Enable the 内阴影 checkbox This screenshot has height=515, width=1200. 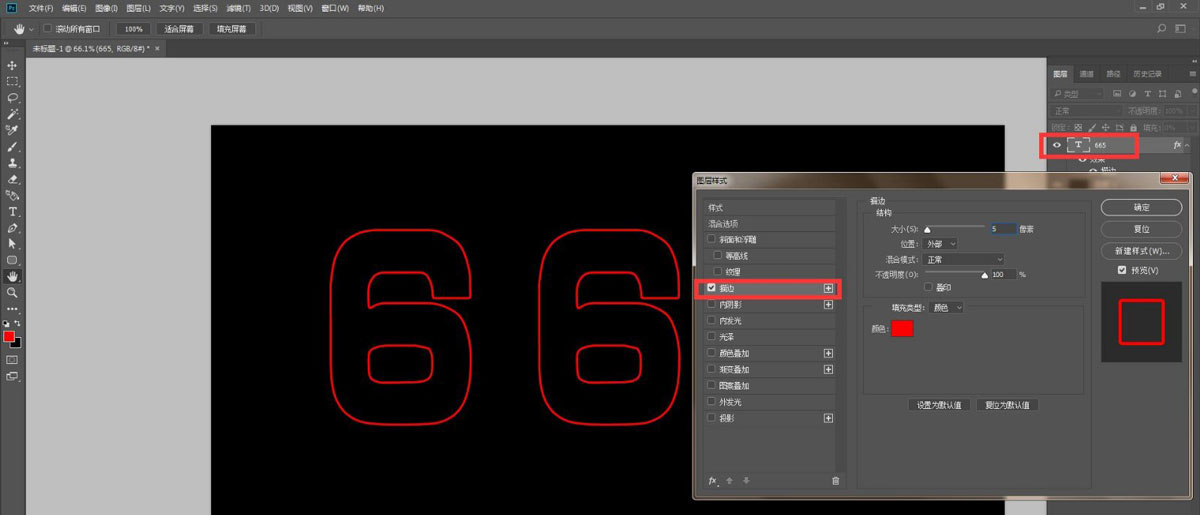click(x=711, y=304)
